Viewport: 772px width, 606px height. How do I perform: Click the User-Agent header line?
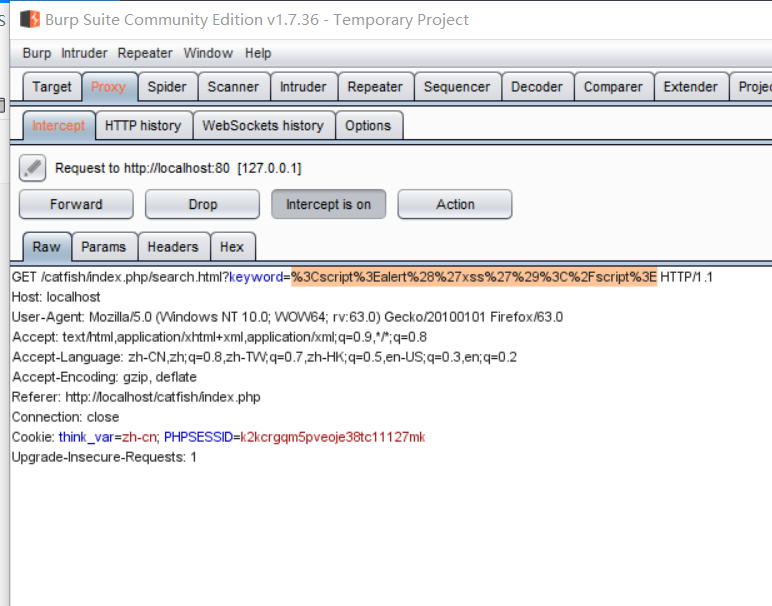[x=288, y=317]
